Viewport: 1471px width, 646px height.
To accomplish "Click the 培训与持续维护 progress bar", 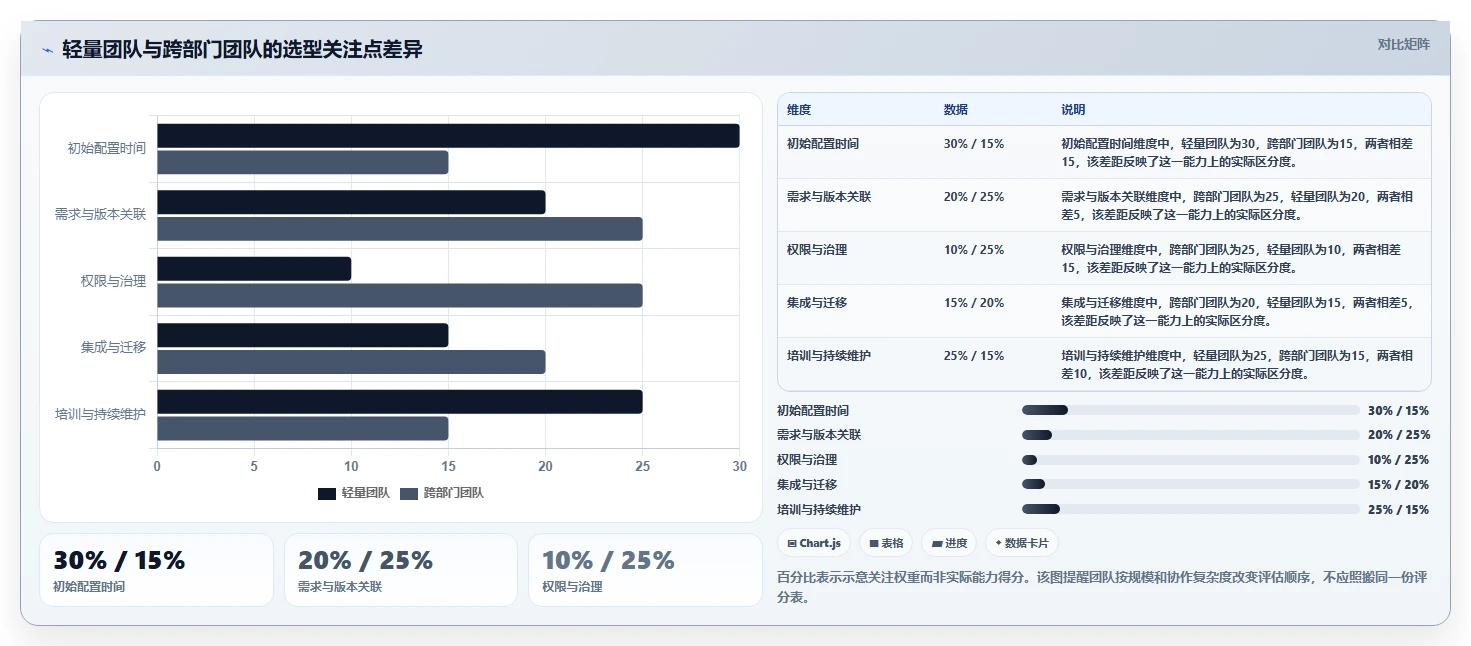I will coord(1190,509).
